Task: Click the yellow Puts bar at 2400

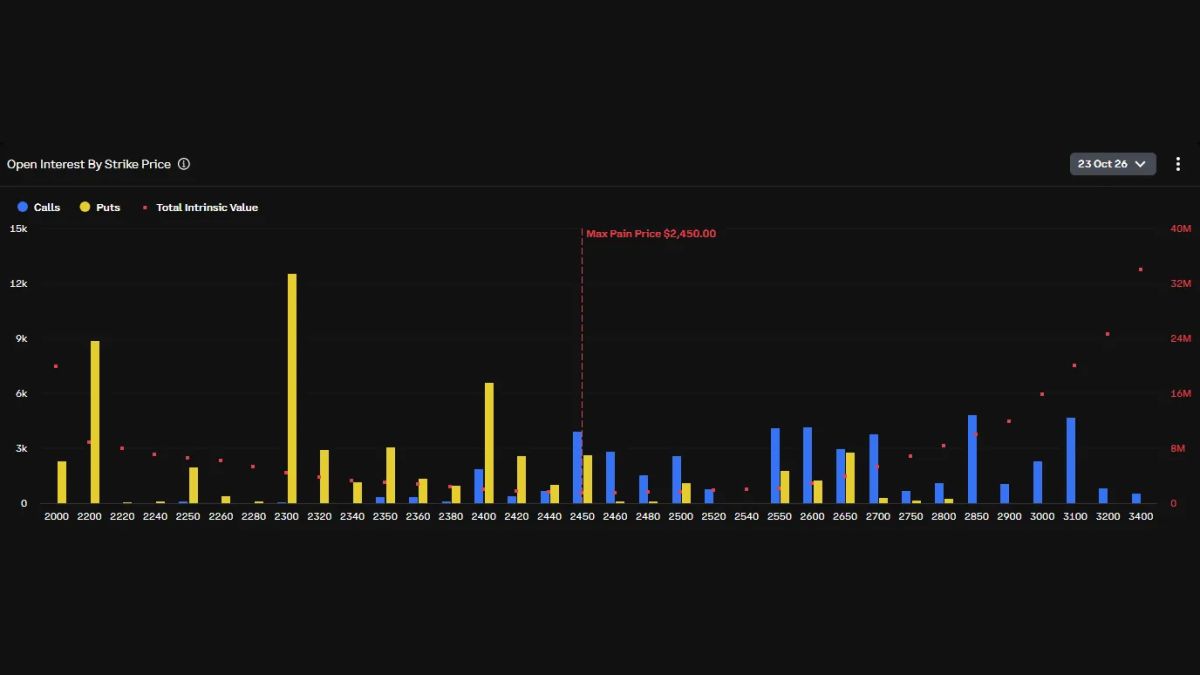Action: (x=489, y=443)
